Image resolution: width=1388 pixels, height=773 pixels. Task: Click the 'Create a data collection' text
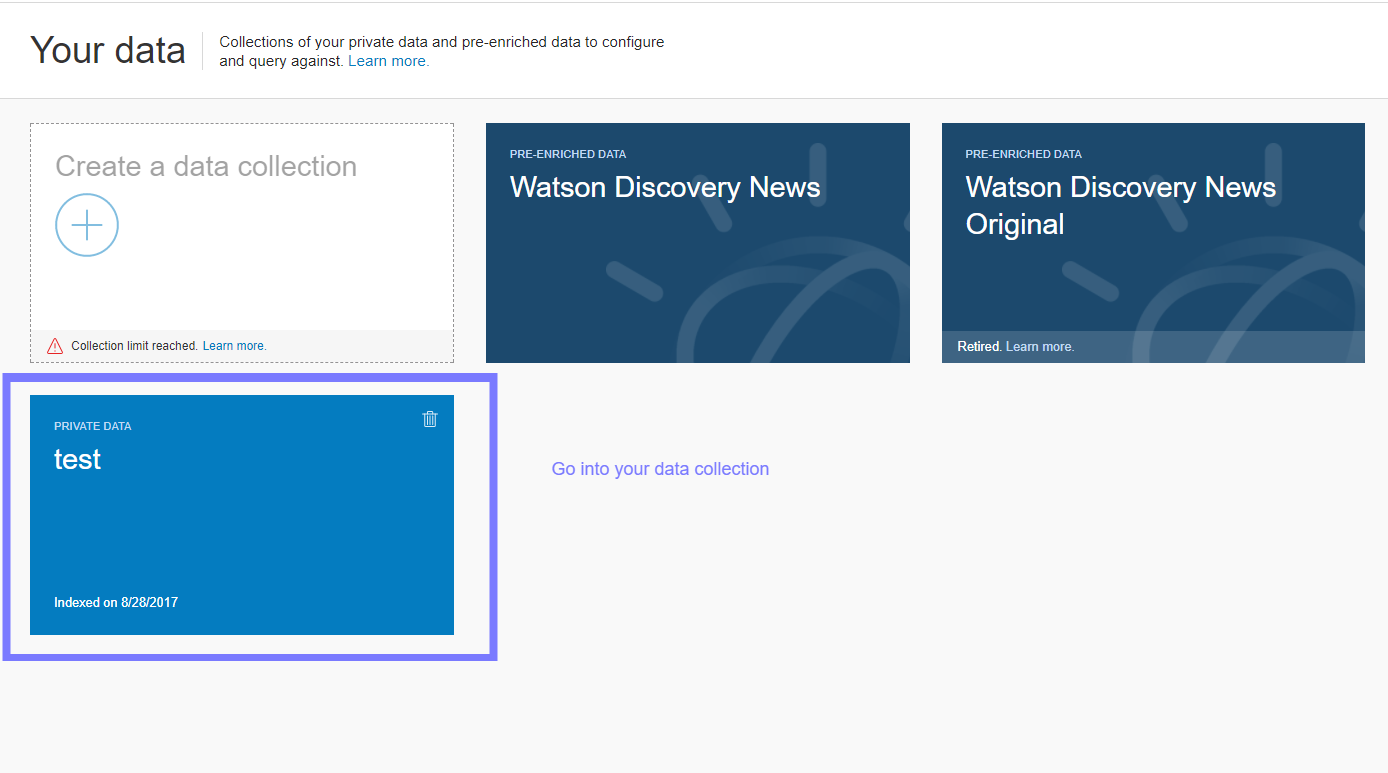(206, 166)
